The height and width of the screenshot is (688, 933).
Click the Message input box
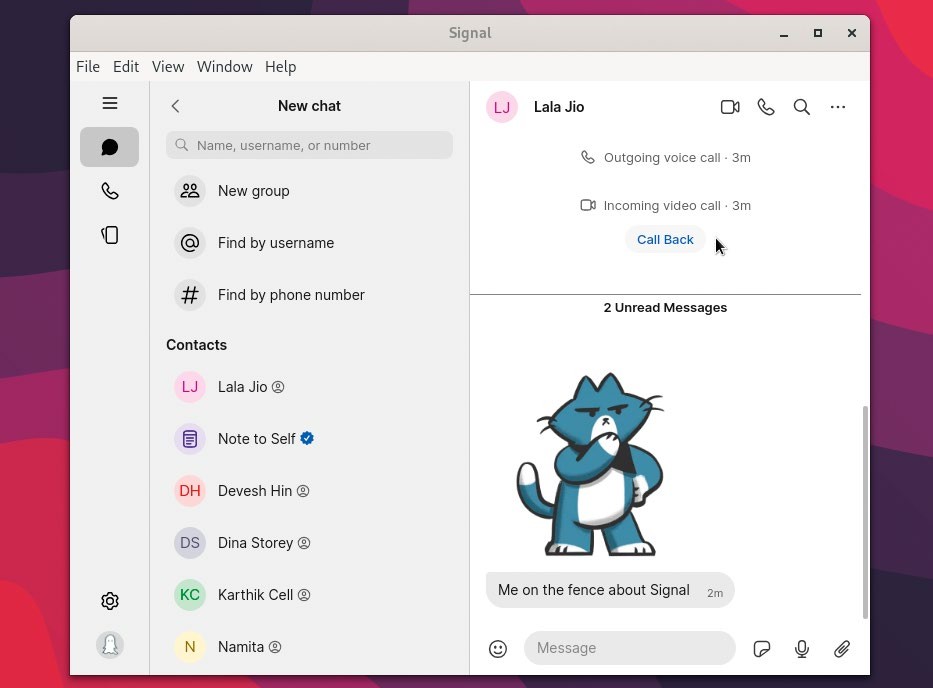(630, 648)
